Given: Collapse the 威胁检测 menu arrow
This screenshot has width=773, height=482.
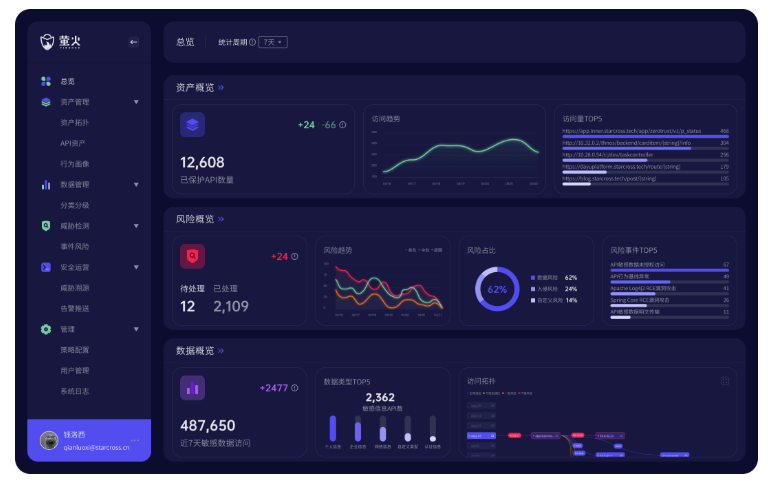Looking at the screenshot, I should pos(136,226).
